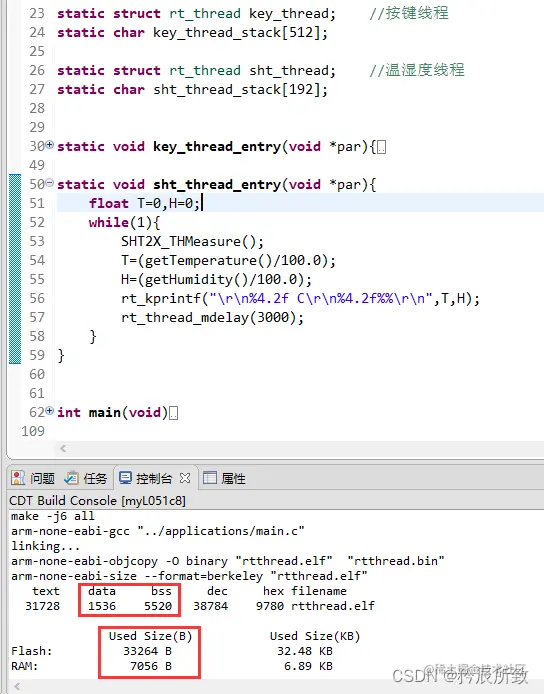The image size is (544, 694).
Task: Click the collapsed code marker after main(void)
Action: pyautogui.click(x=174, y=413)
